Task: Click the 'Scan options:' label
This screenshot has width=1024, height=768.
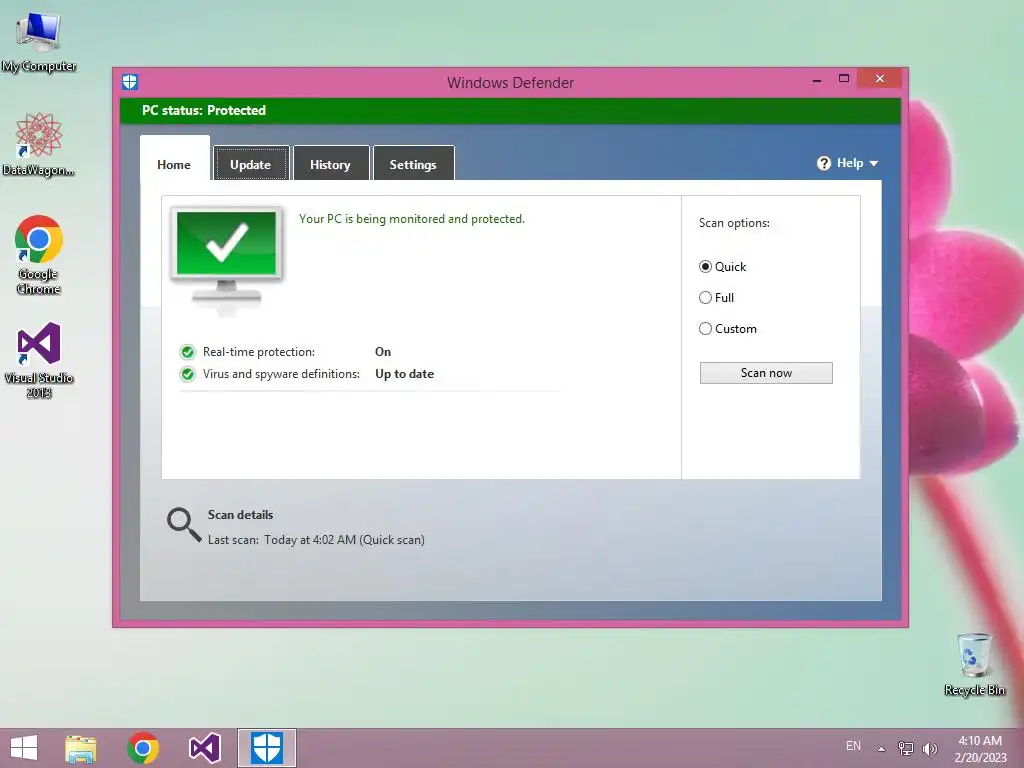Action: (x=734, y=223)
